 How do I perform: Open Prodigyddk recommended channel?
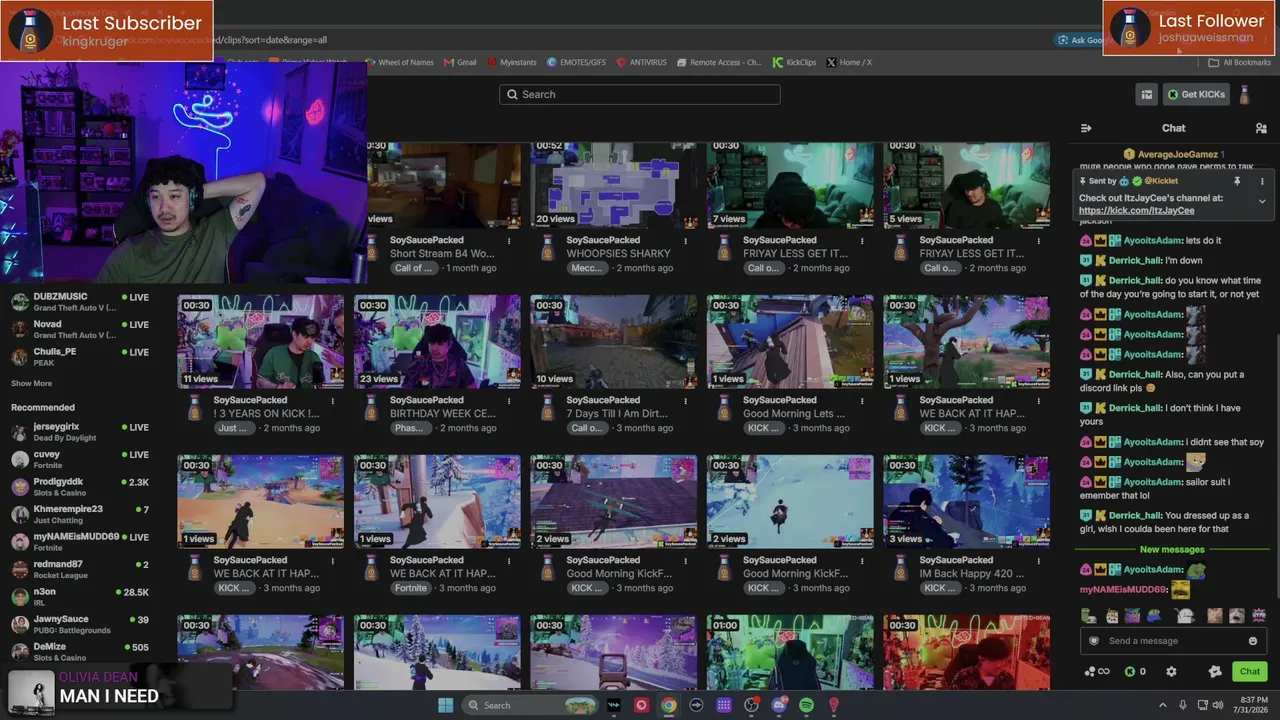pos(80,486)
